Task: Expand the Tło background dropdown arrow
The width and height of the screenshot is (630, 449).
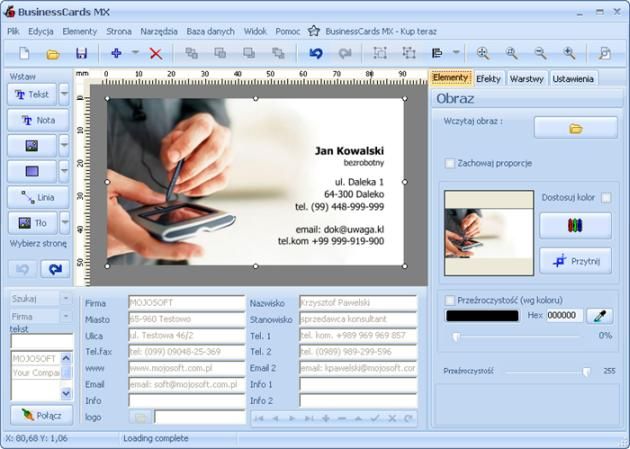Action: [x=65, y=222]
